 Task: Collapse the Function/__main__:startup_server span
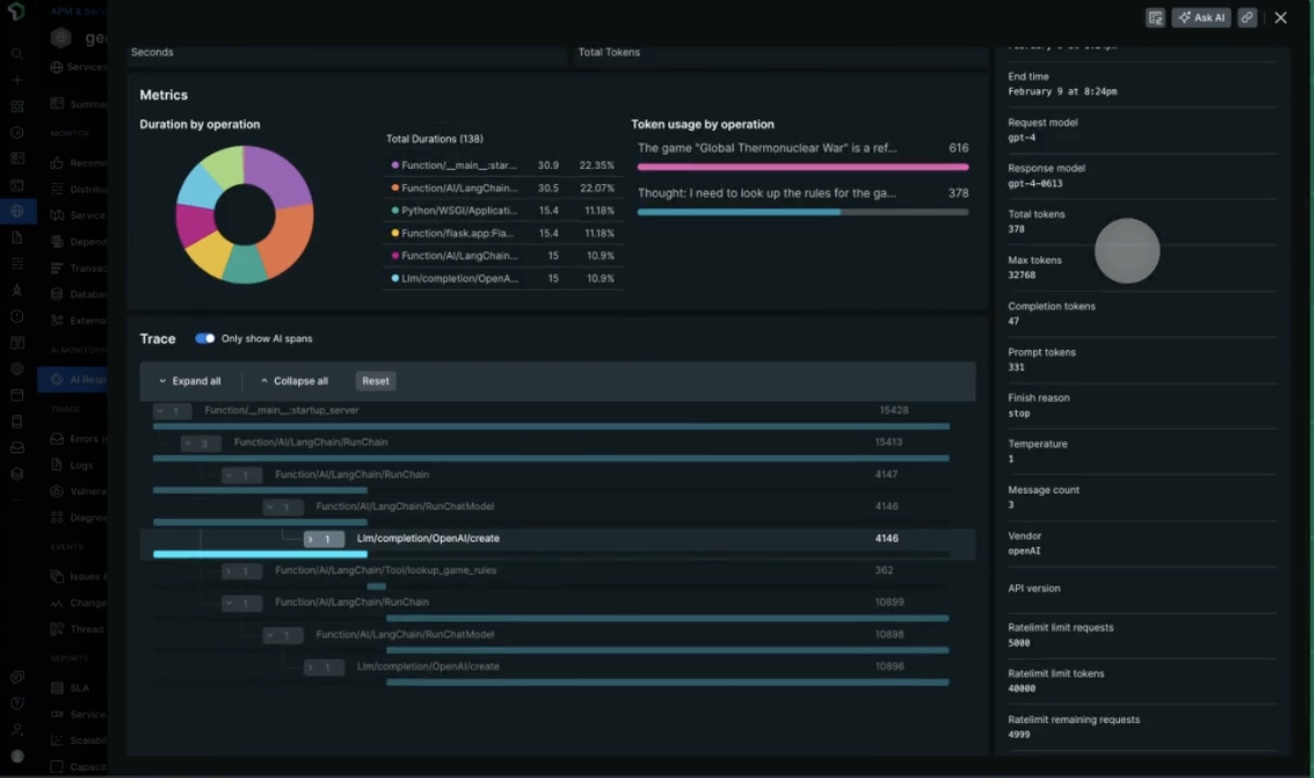point(172,410)
